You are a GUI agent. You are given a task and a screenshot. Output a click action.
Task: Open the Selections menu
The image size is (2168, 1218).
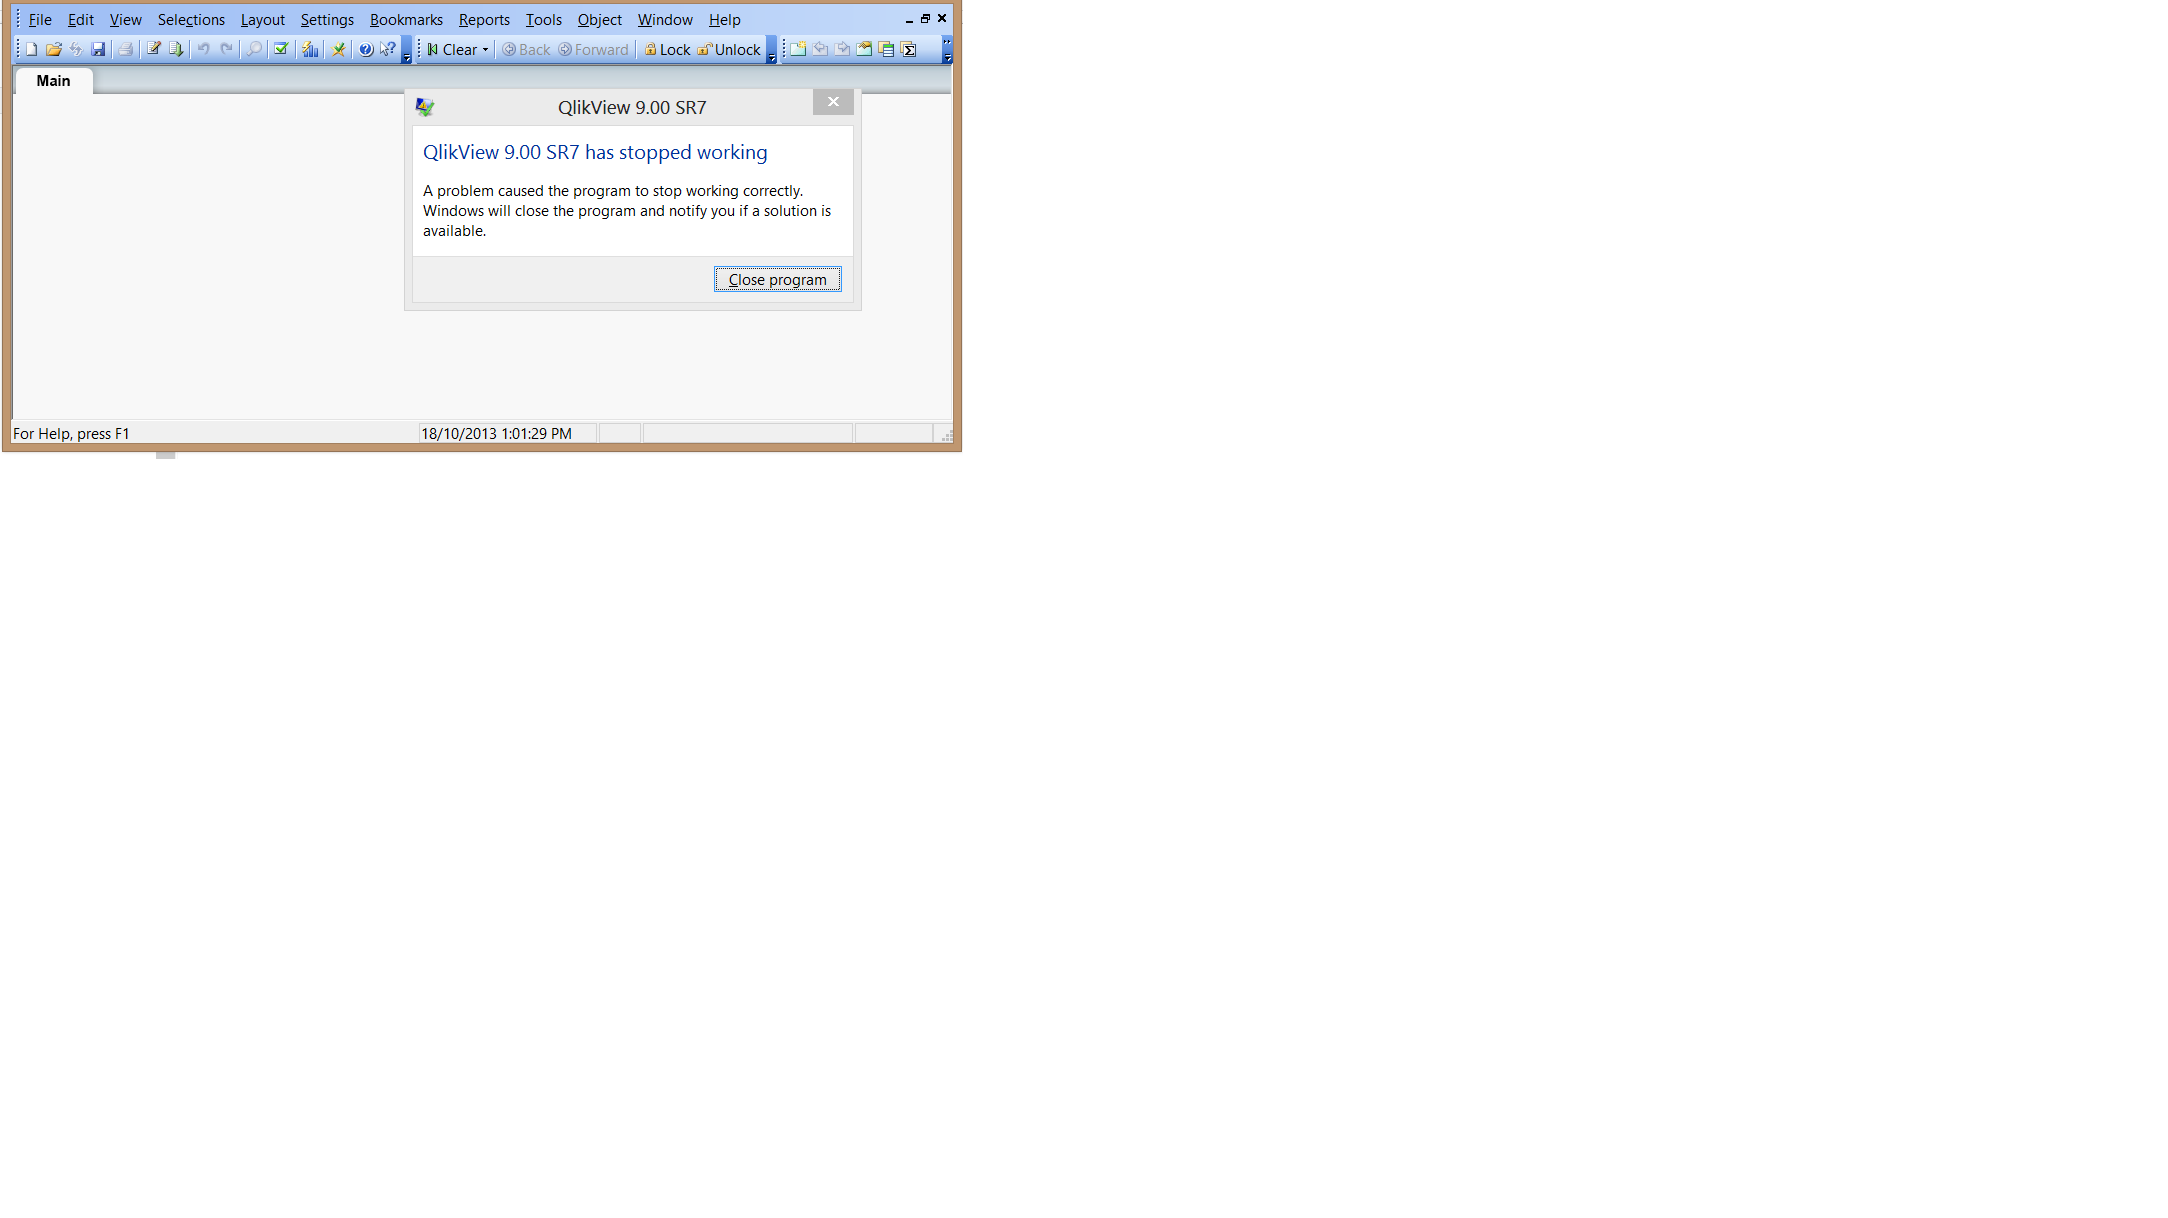(189, 18)
